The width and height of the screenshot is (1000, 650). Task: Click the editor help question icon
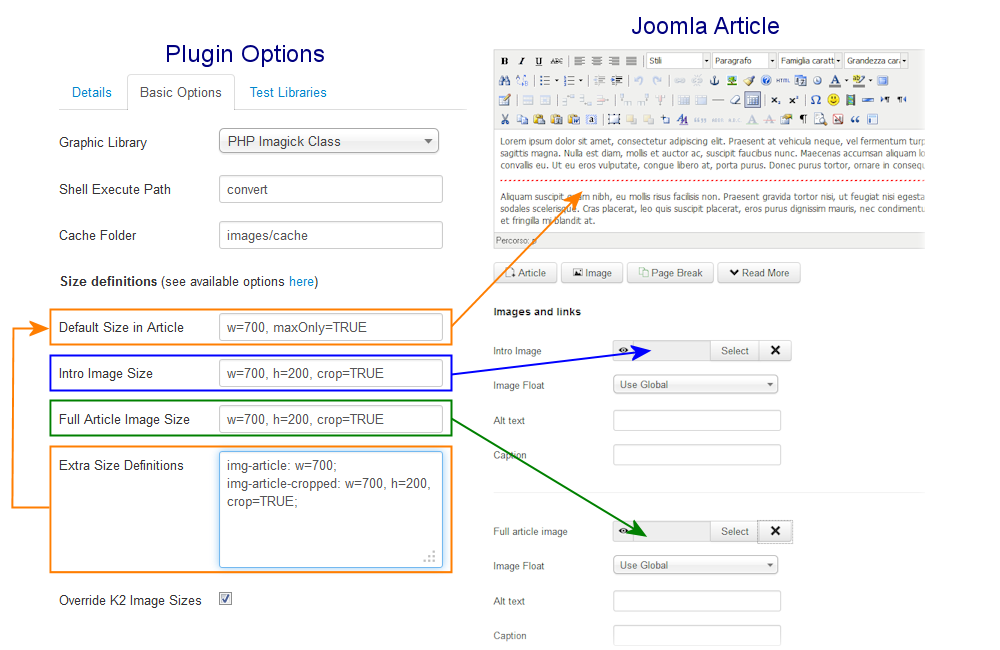[x=766, y=81]
